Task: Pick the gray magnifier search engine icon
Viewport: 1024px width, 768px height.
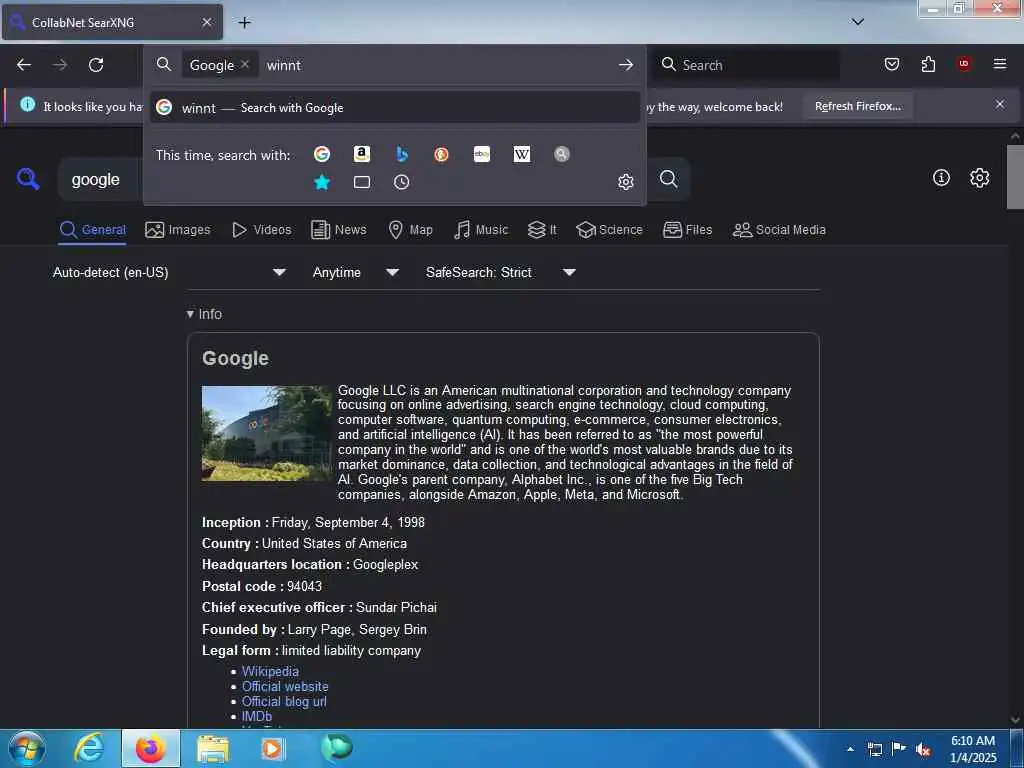Action: (562, 154)
